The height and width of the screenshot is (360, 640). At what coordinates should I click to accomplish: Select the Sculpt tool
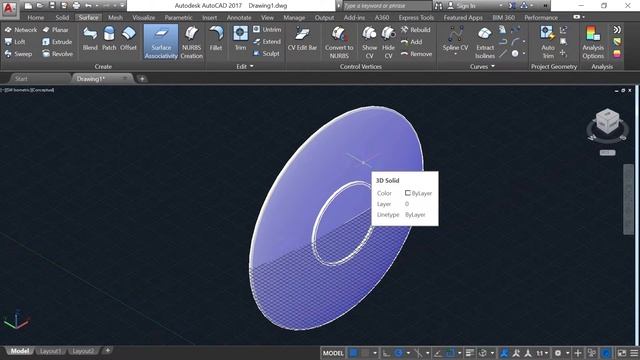[266, 53]
